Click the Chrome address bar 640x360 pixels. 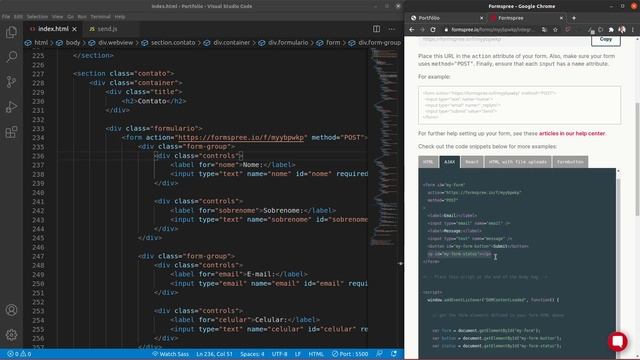pos(492,30)
